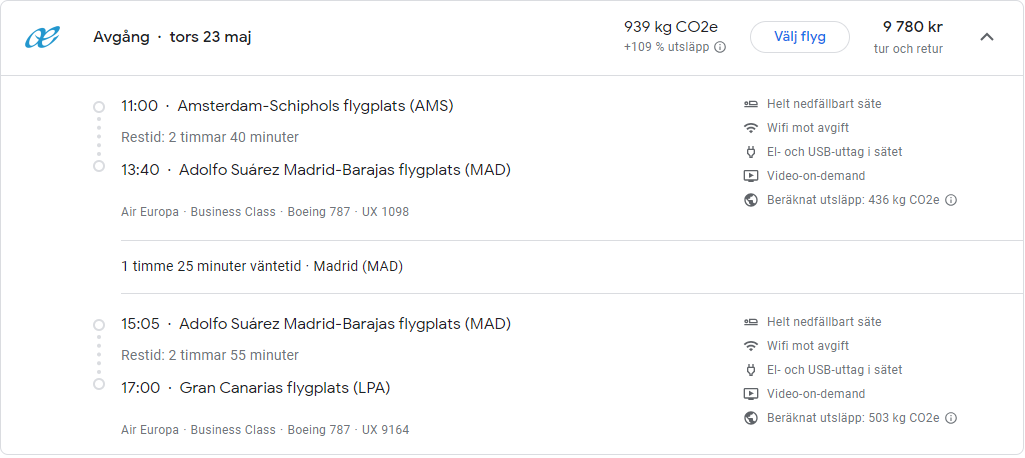Click info icon next to 503 kg CO2e

pos(951,418)
